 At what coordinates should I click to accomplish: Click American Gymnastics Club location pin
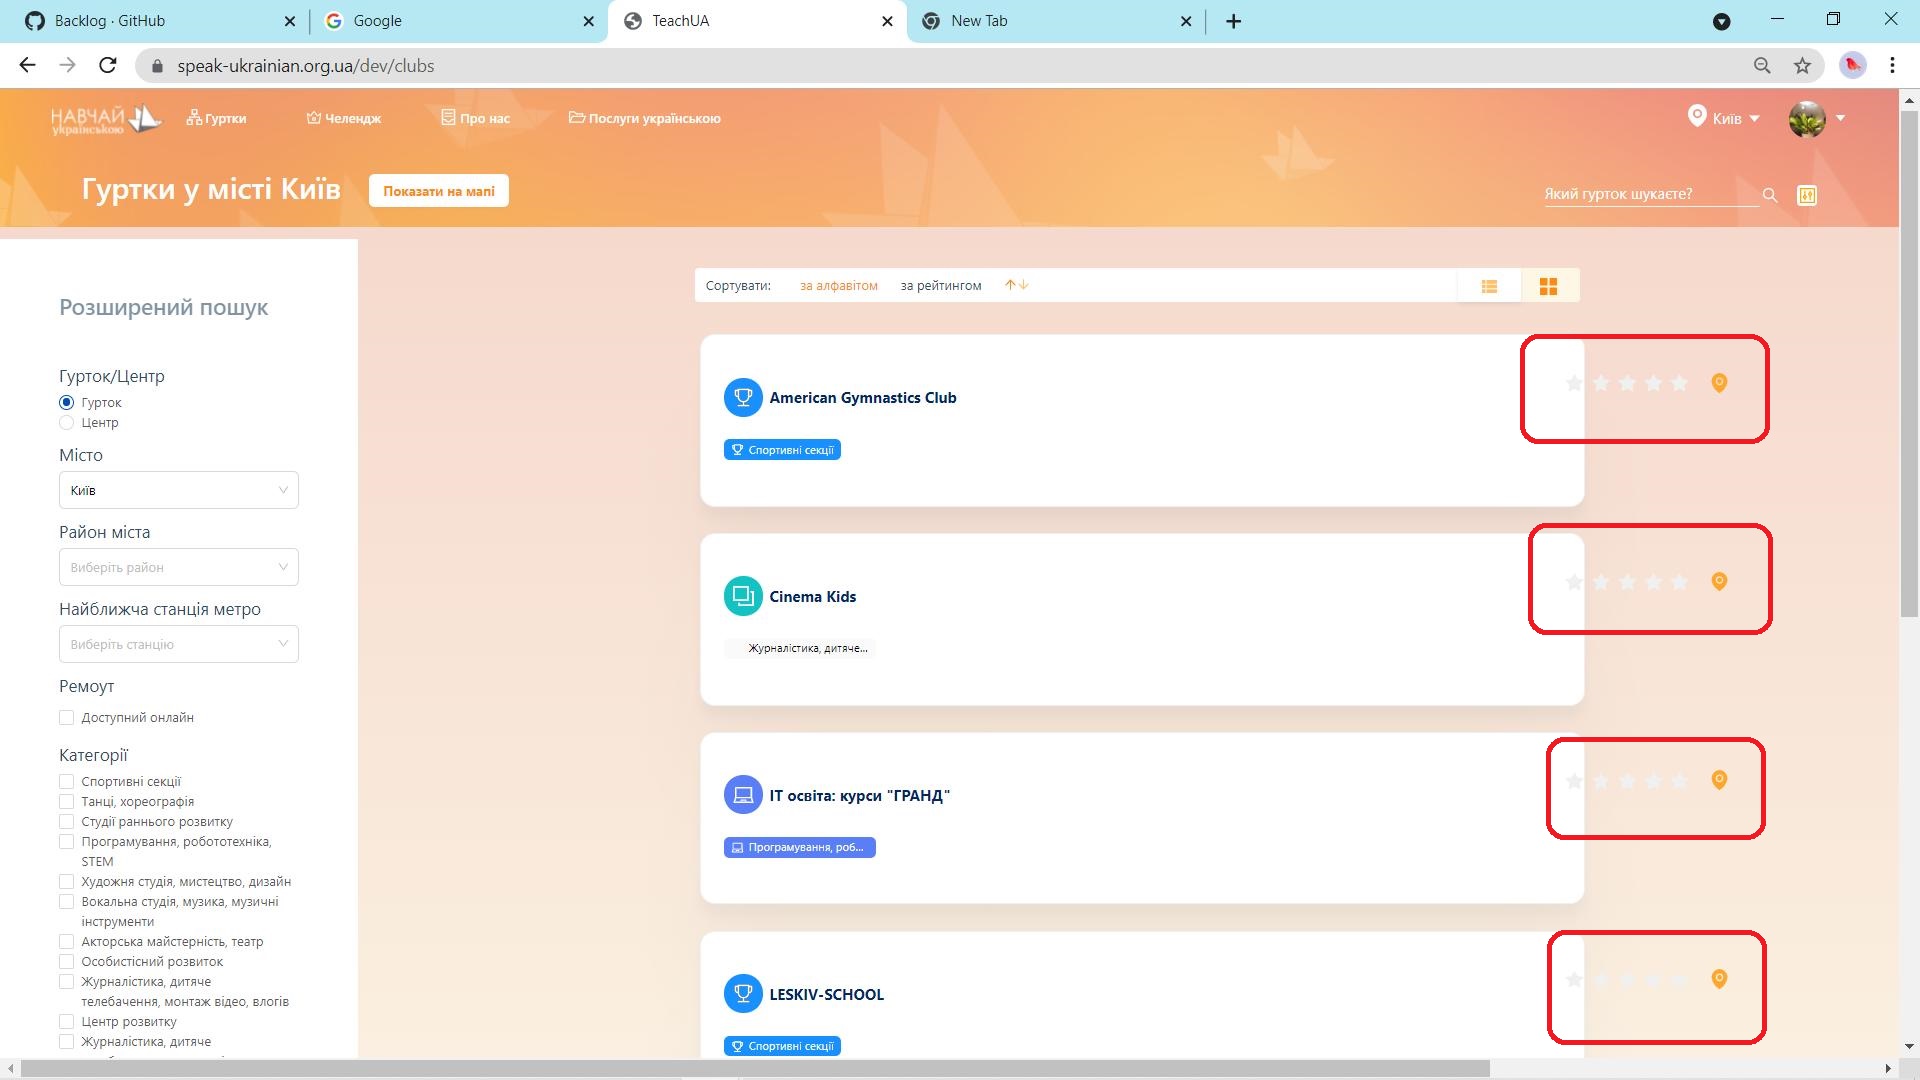(1719, 383)
